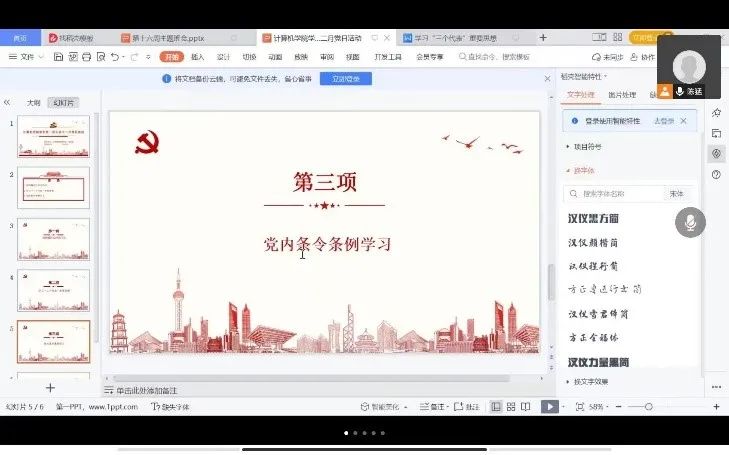Click the undo arrow in the toolbar
Image resolution: width=729 pixels, height=455 pixels.
116,58
